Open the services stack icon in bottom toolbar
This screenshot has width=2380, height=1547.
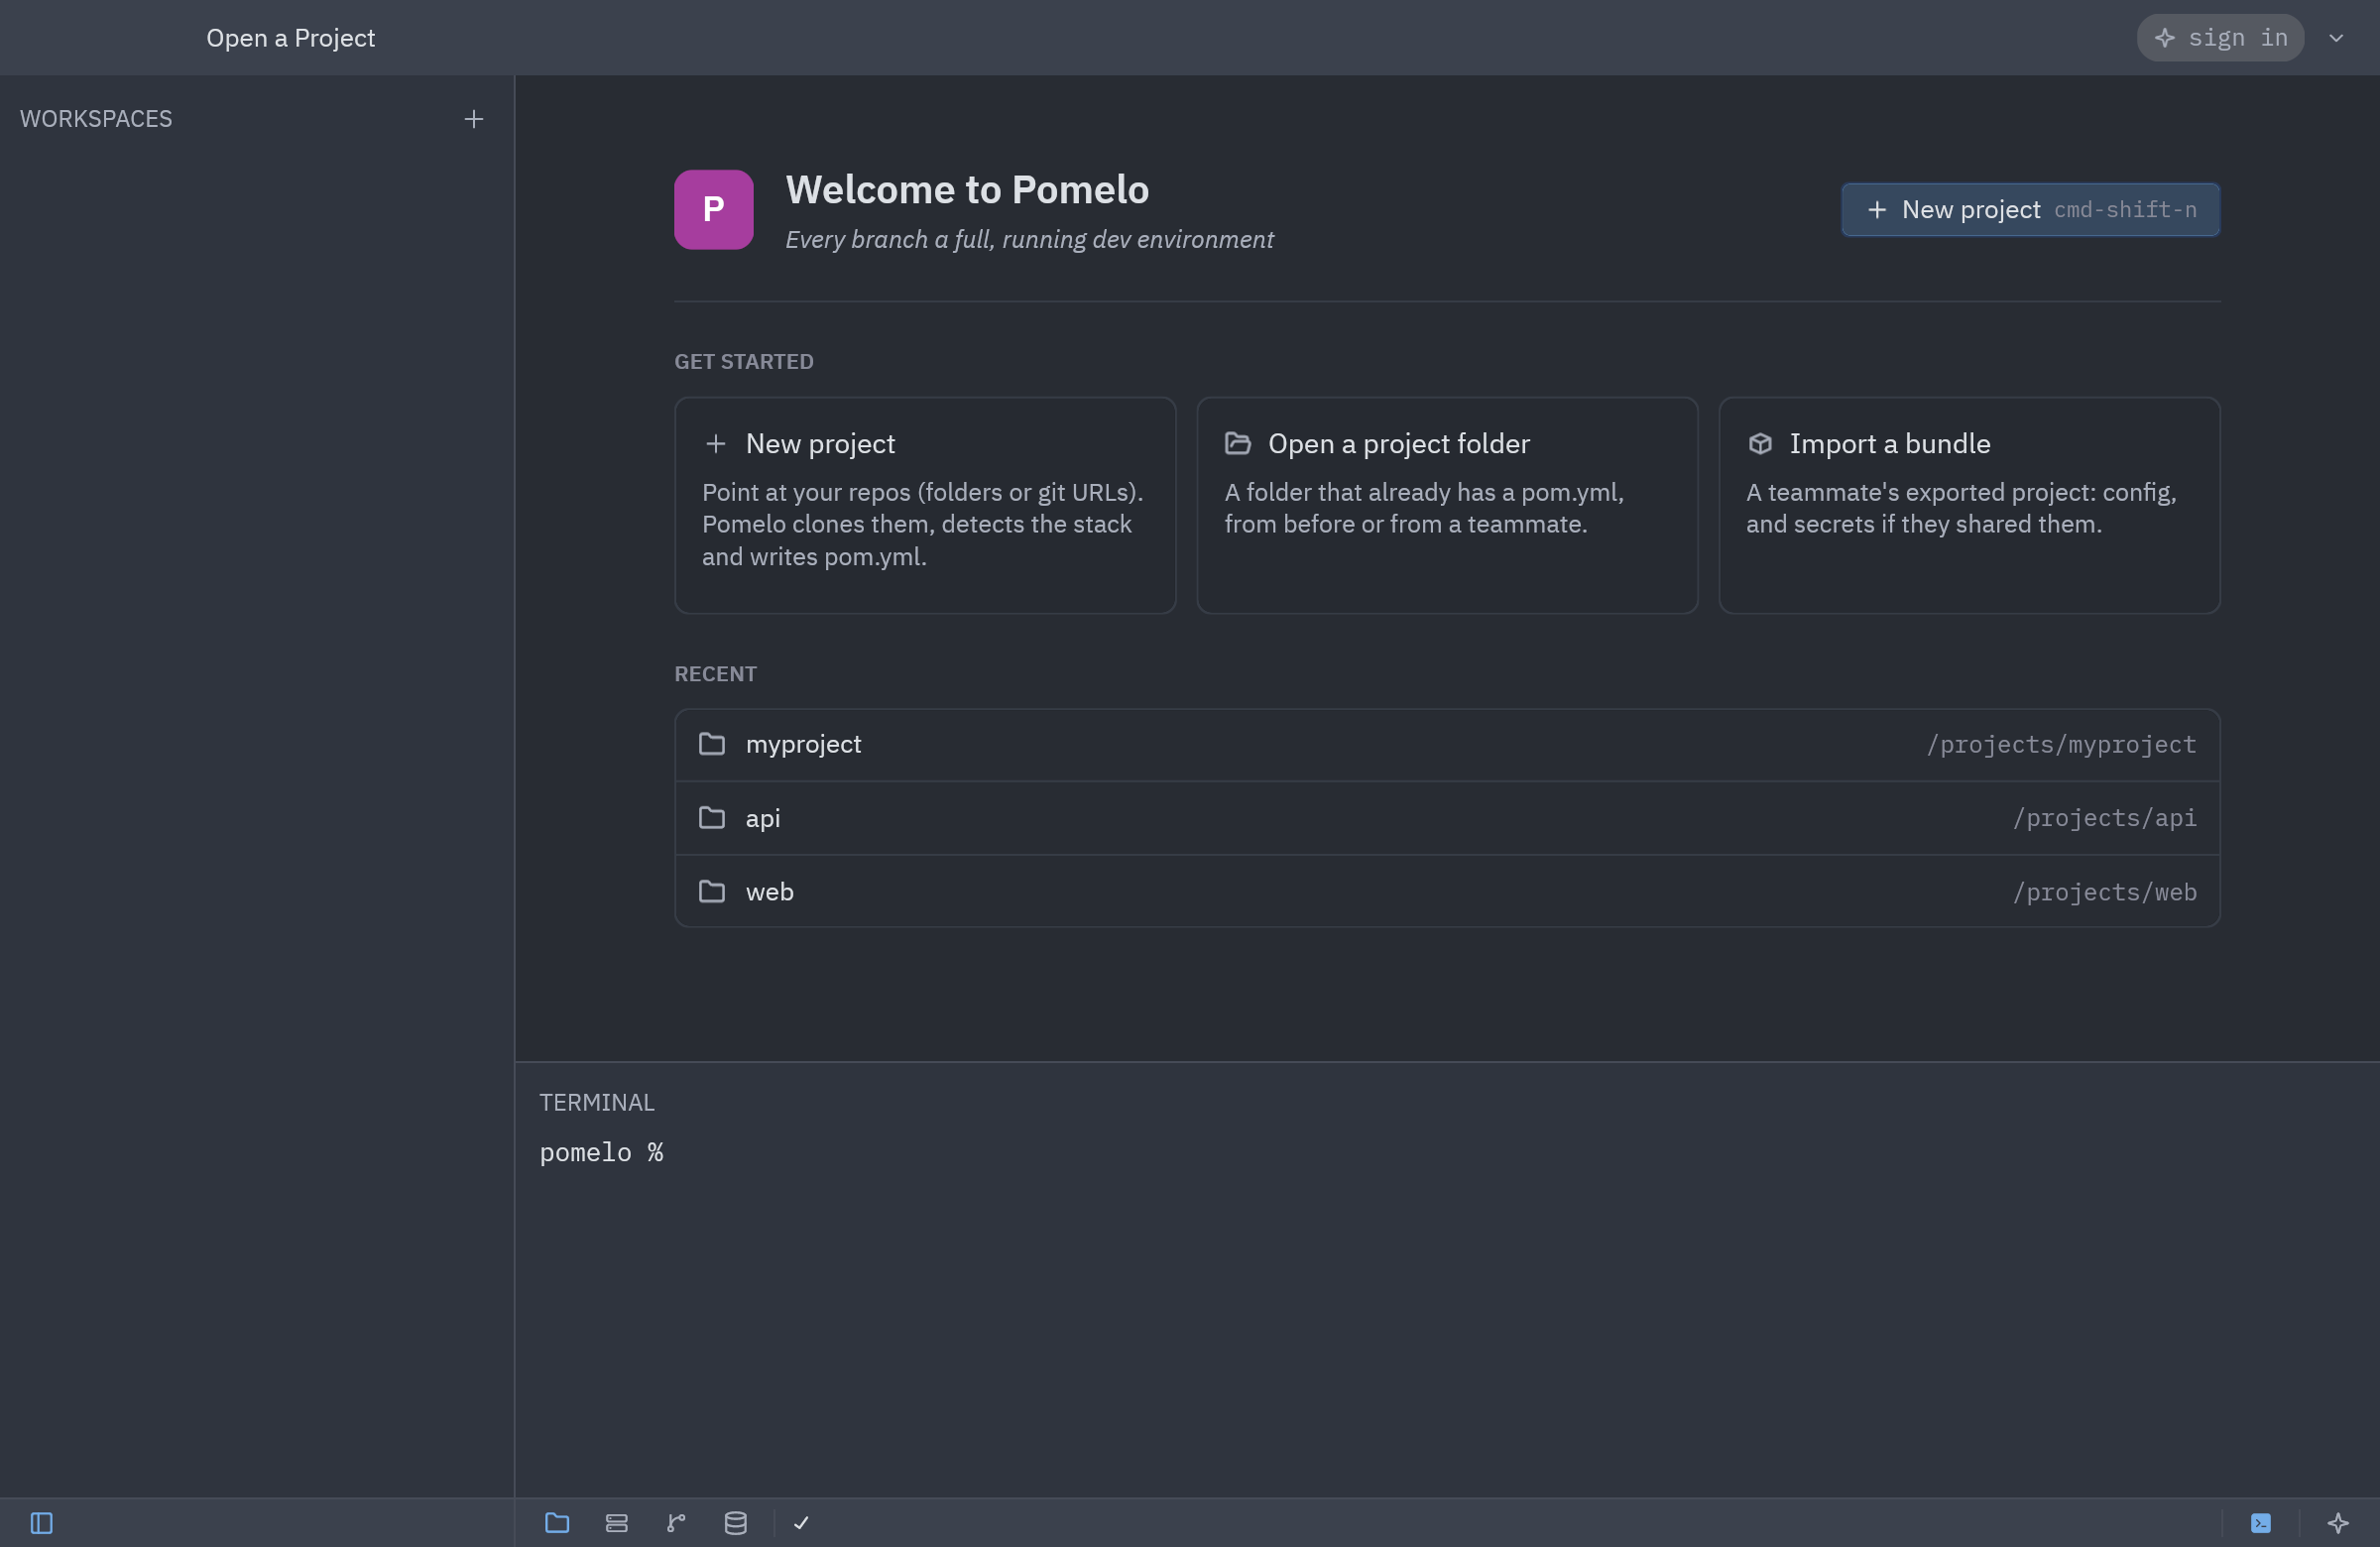617,1523
